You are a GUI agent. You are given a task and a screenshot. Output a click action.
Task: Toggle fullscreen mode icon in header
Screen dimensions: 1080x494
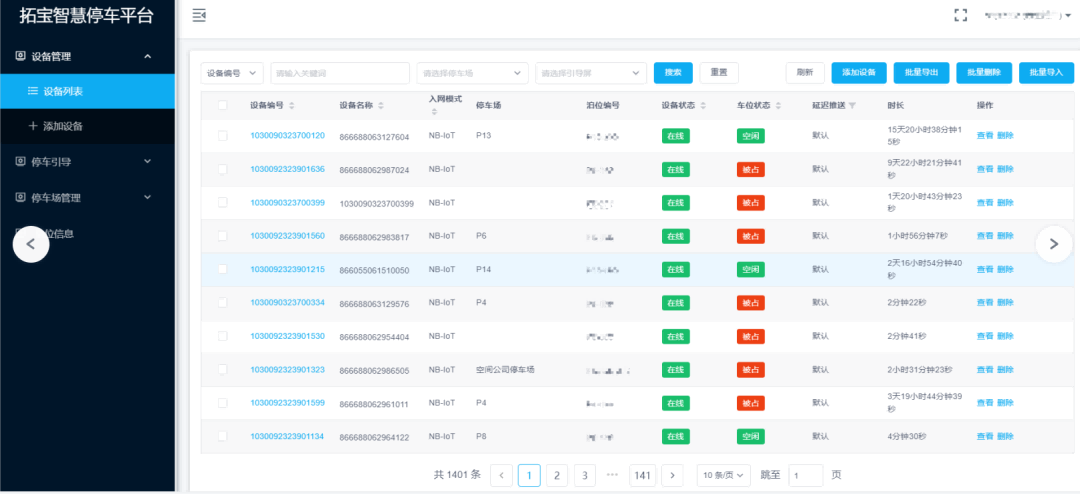961,15
